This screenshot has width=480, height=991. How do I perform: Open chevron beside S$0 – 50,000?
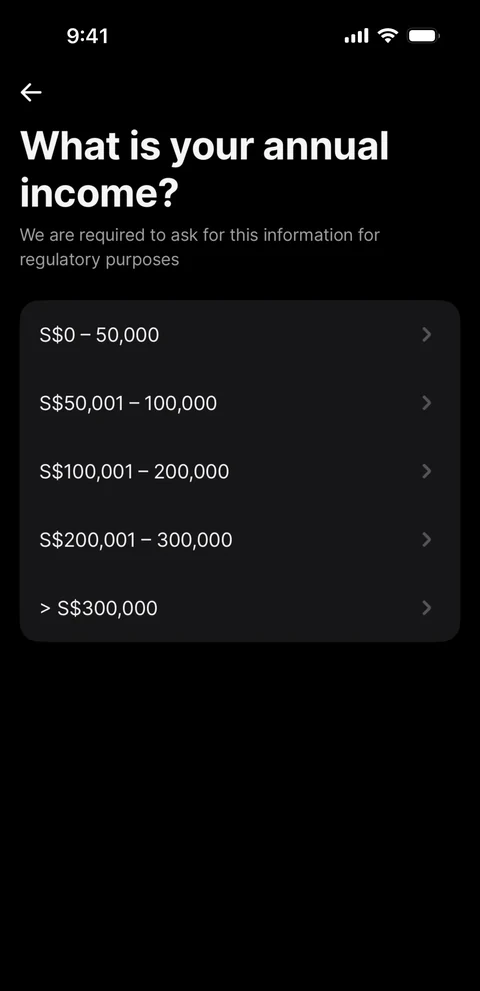427,335
